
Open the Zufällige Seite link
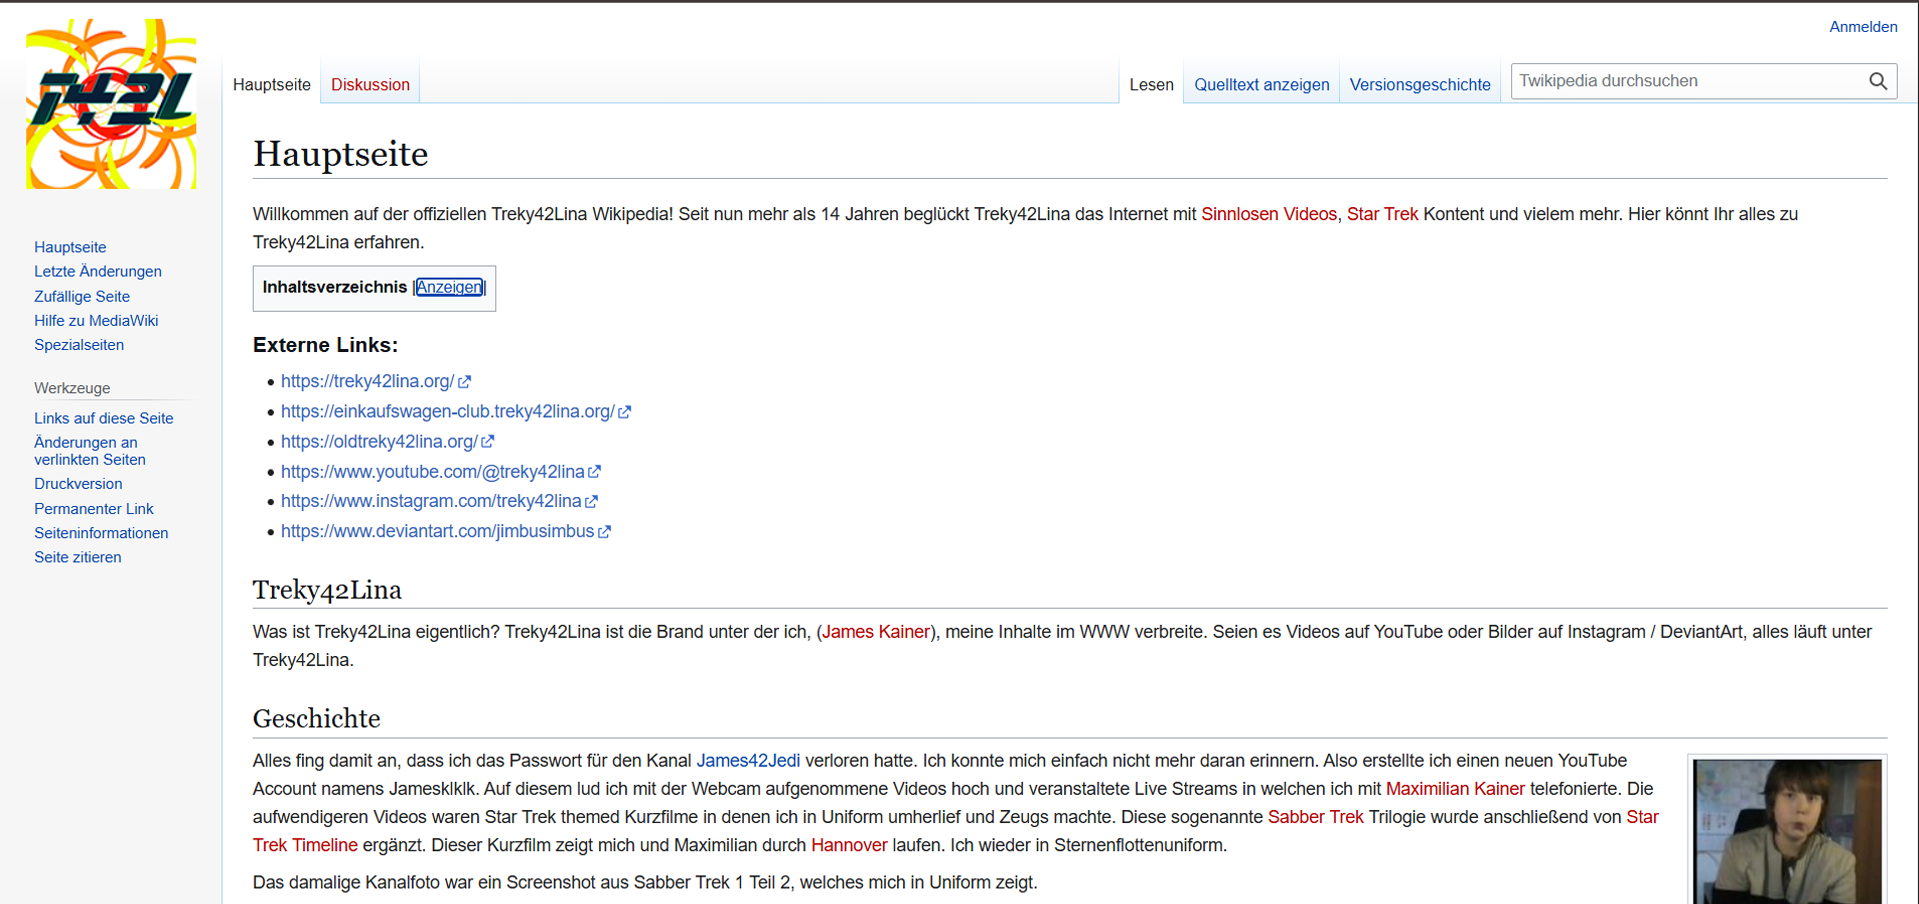click(x=81, y=296)
